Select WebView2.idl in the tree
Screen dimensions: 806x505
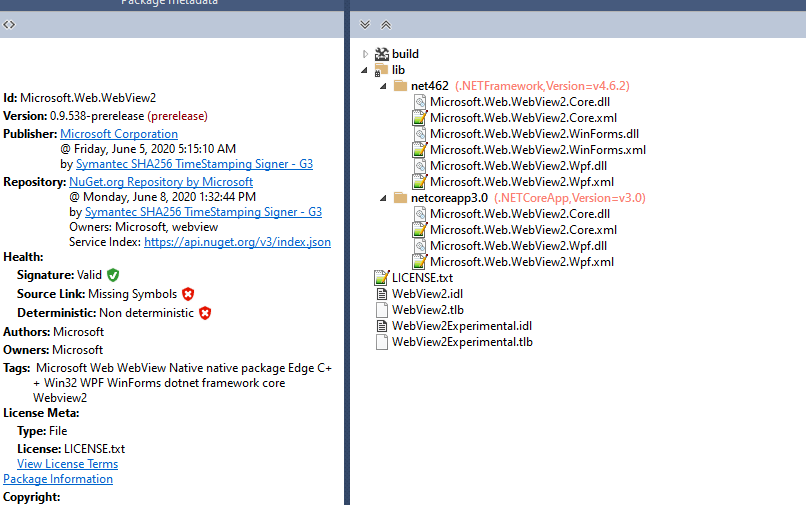click(x=427, y=294)
